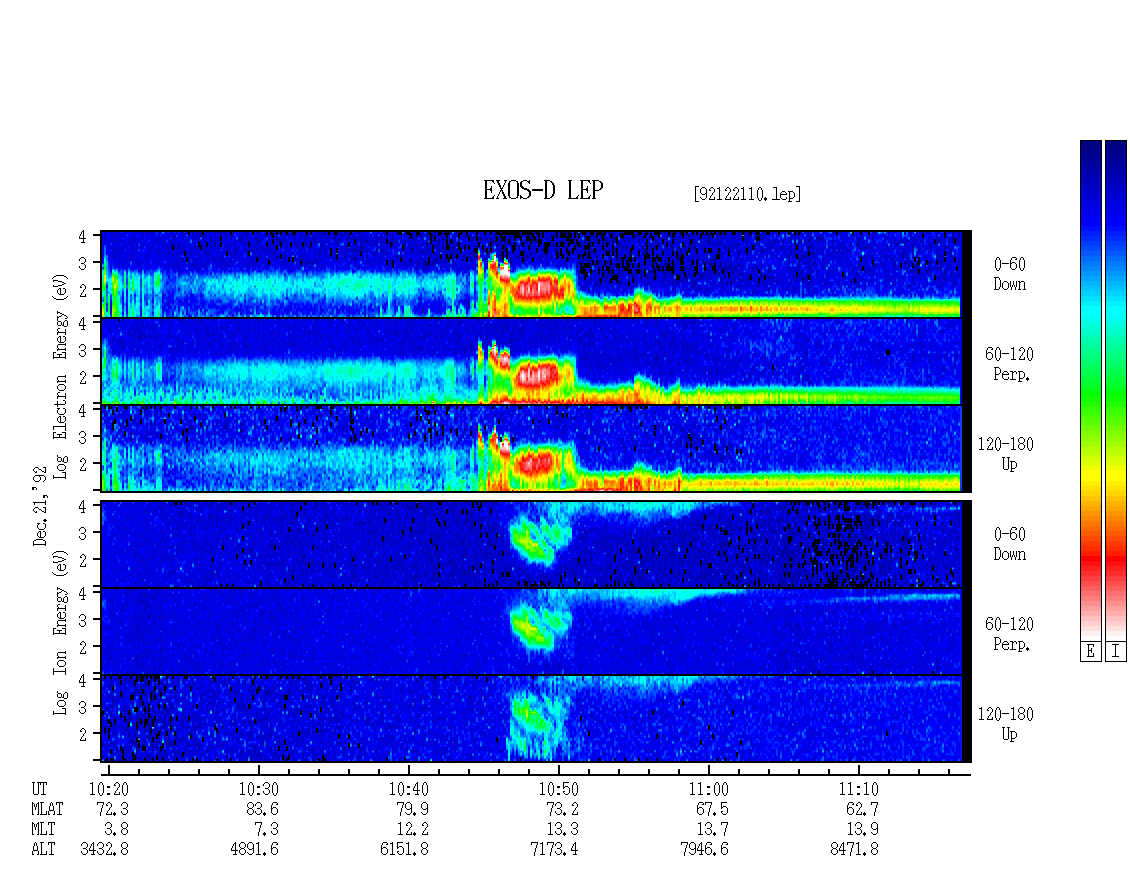The image size is (1130, 875).
Task: Click the 10:50 UT time label
Action: [559, 789]
